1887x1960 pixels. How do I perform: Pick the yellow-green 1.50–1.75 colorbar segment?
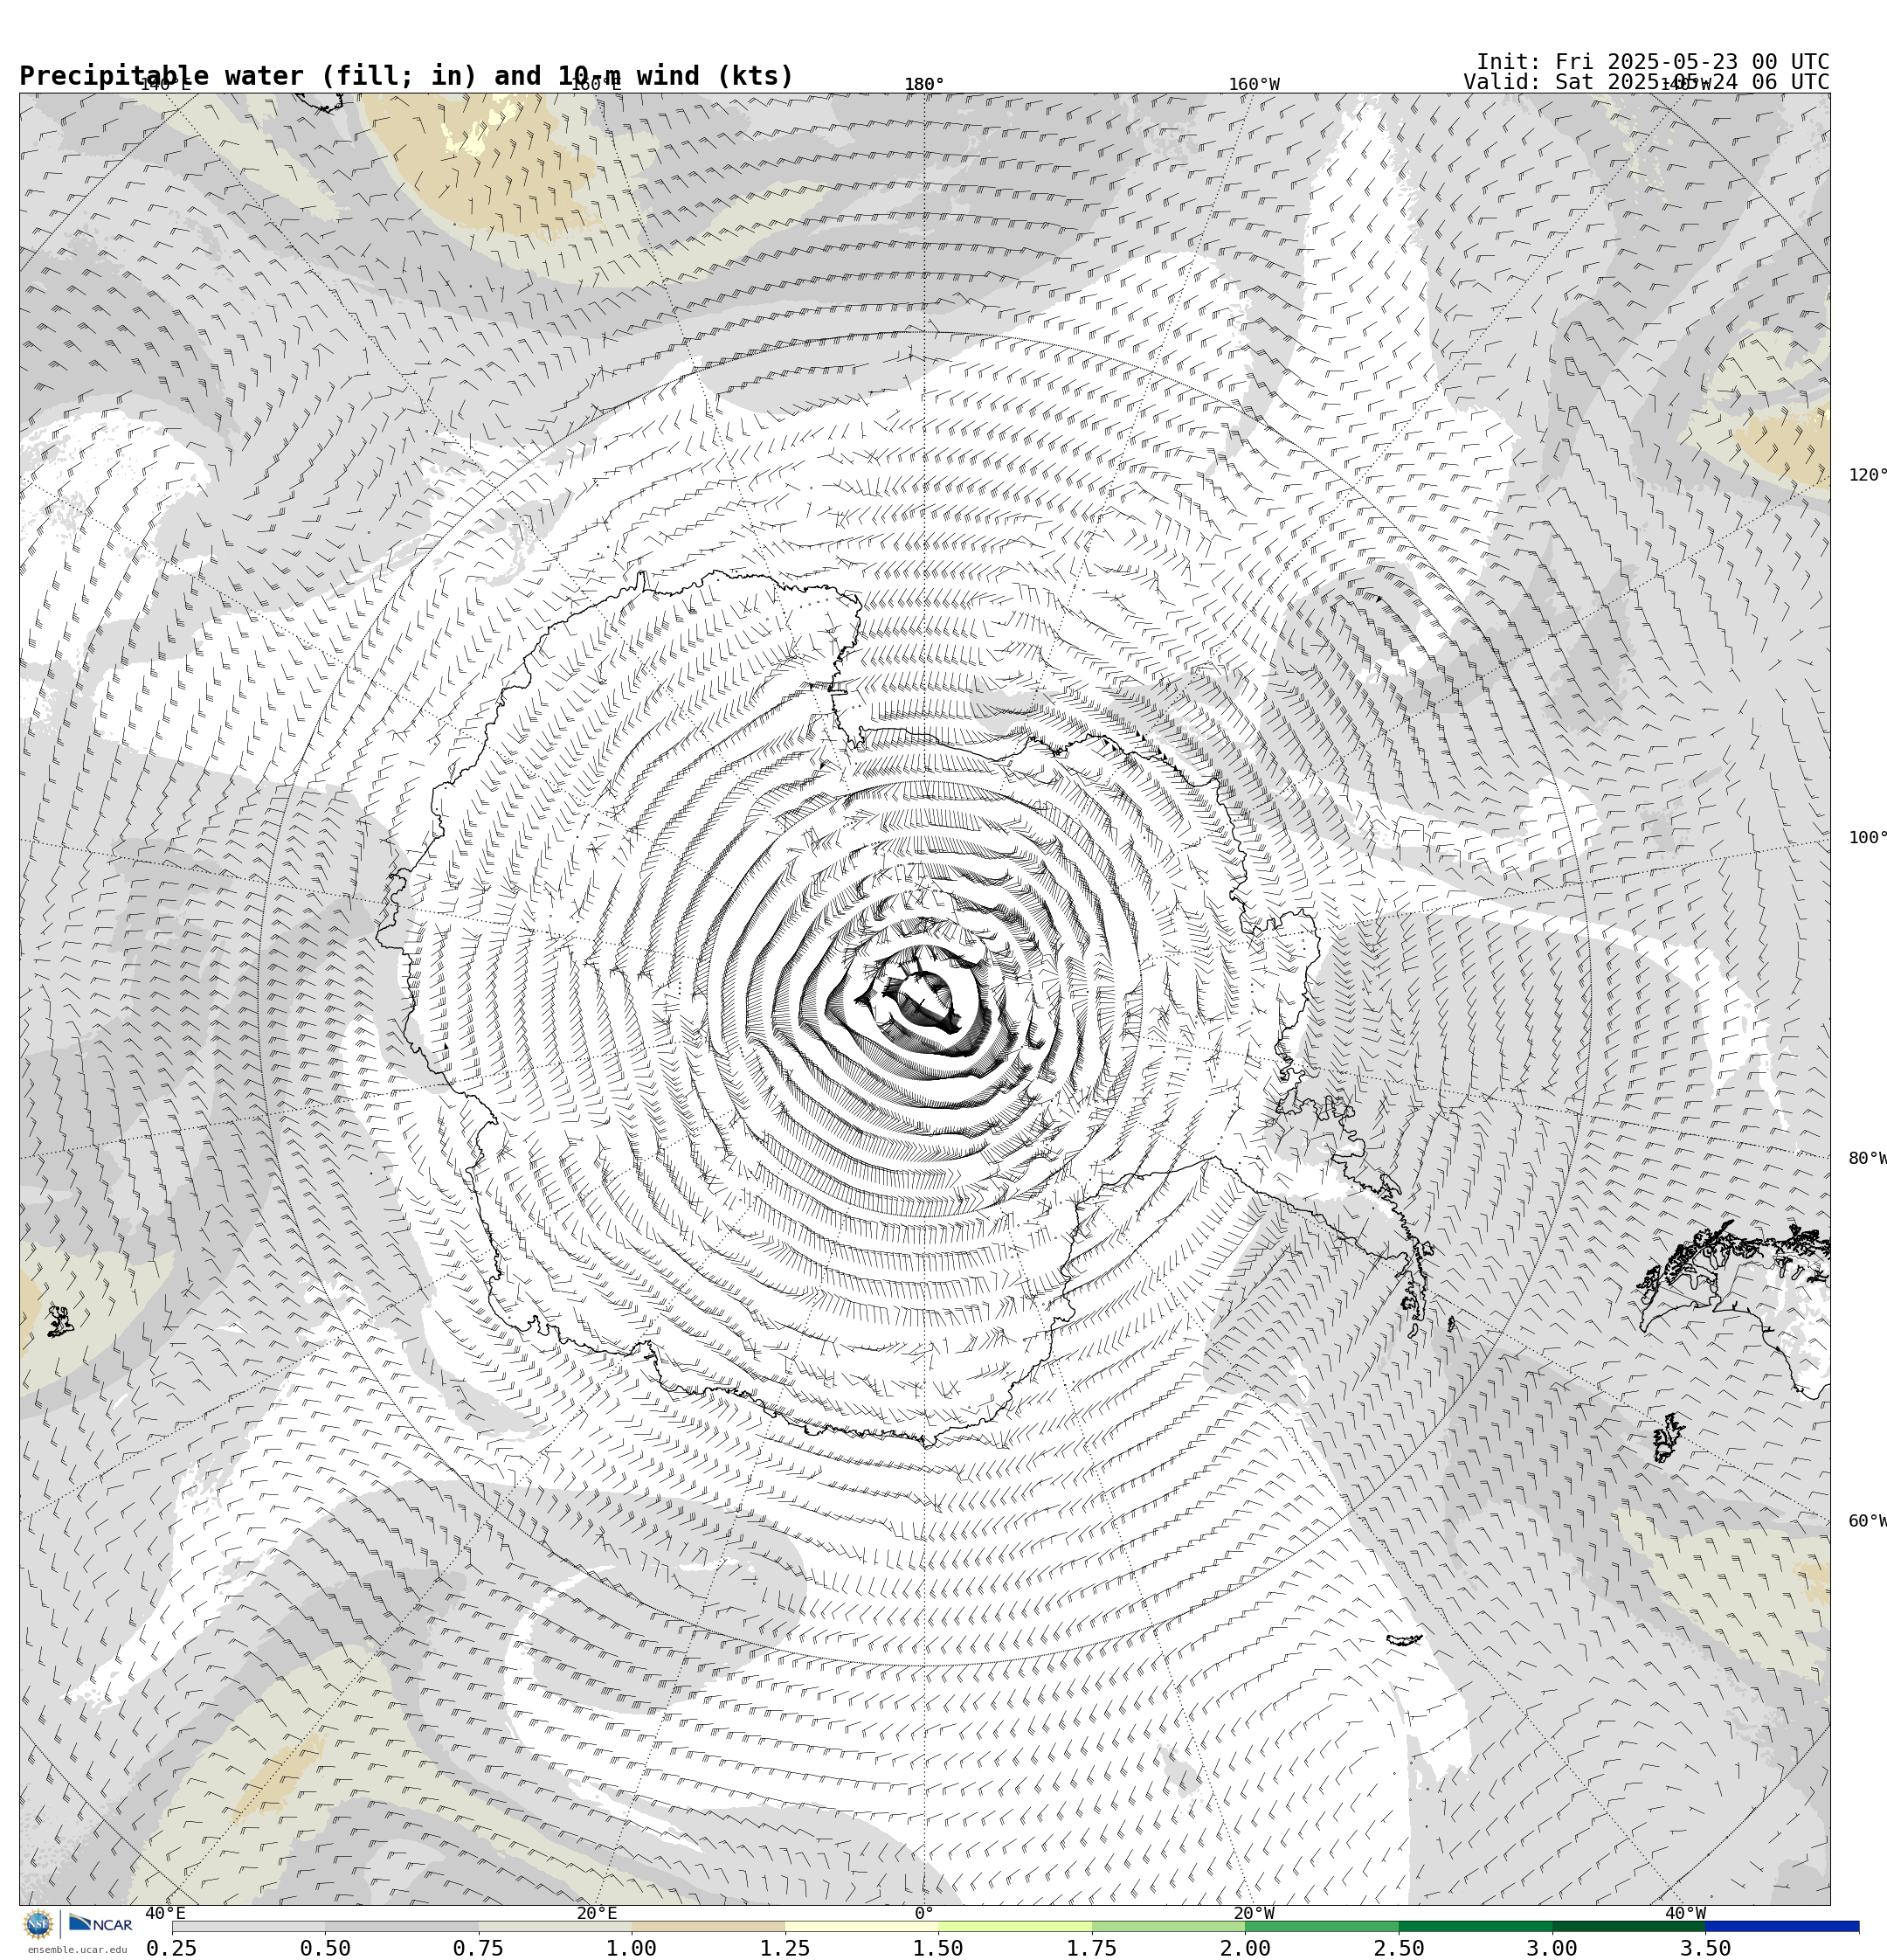pos(1015,1926)
